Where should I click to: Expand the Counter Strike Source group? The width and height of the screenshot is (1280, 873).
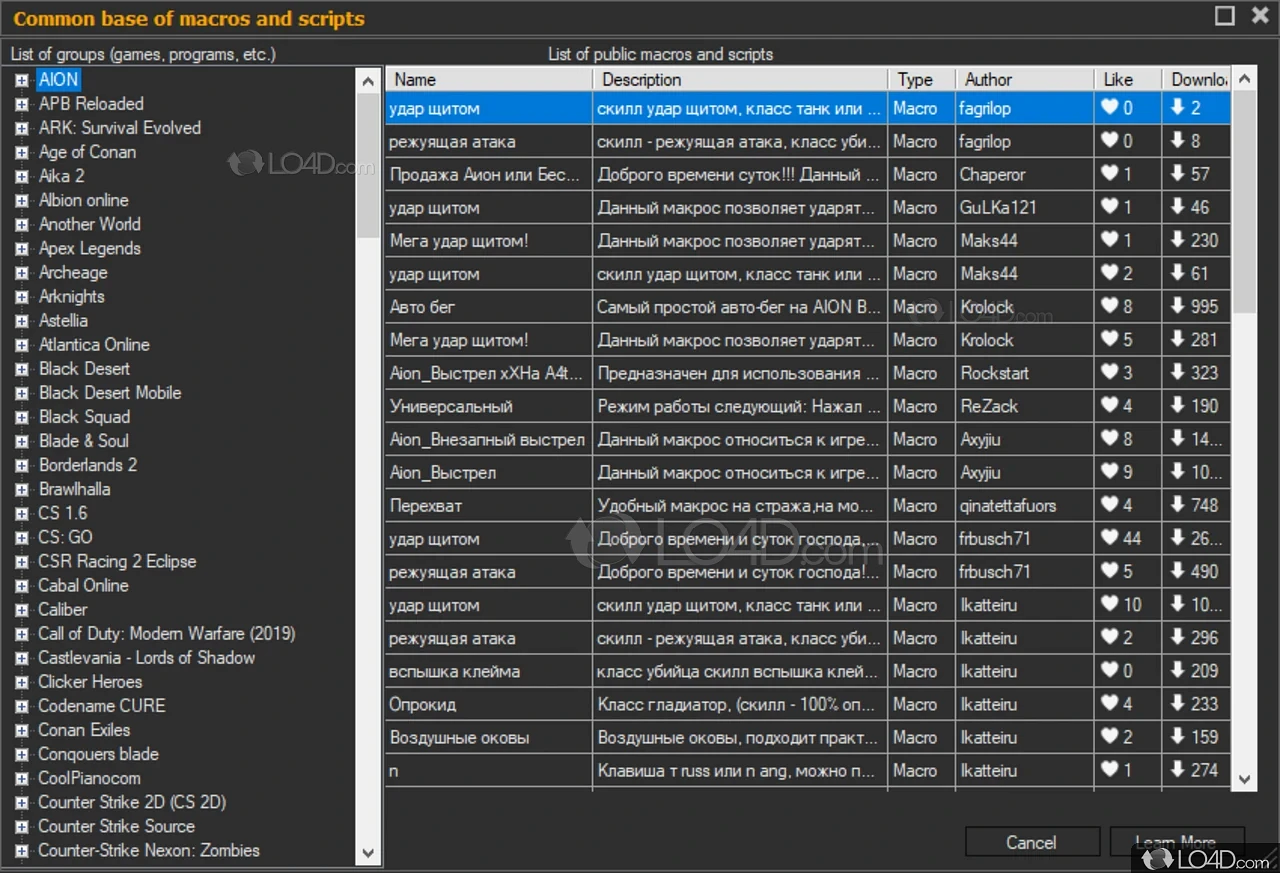click(21, 827)
